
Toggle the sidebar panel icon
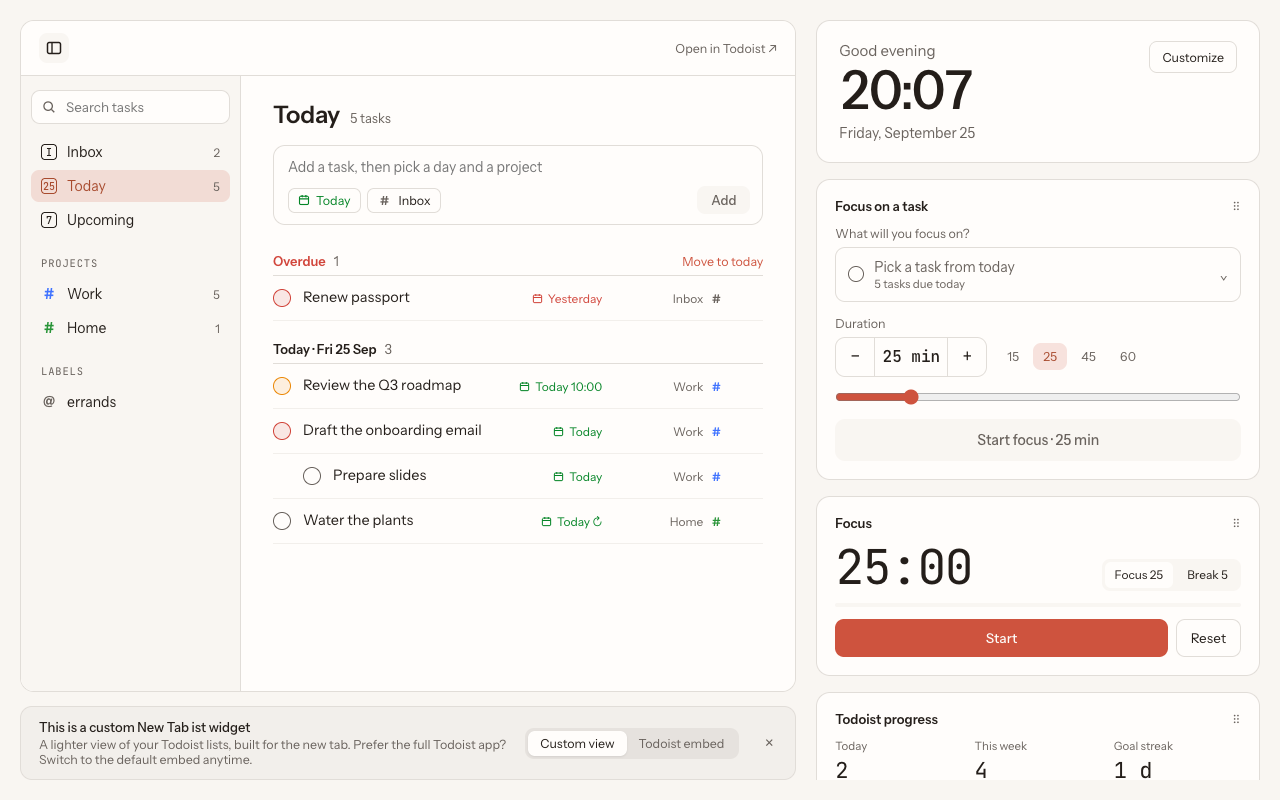pyautogui.click(x=54, y=48)
